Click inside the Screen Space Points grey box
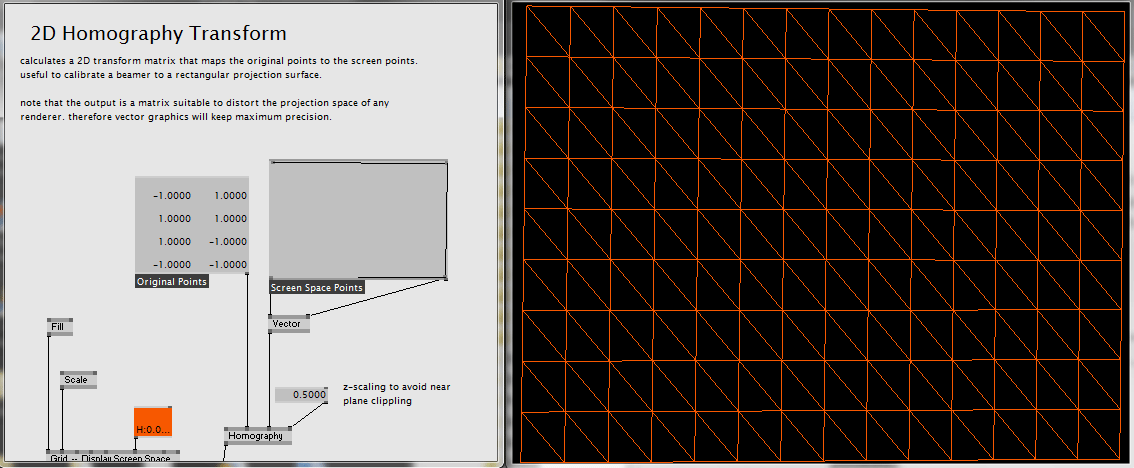Image resolution: width=1134 pixels, height=468 pixels. tap(359, 220)
